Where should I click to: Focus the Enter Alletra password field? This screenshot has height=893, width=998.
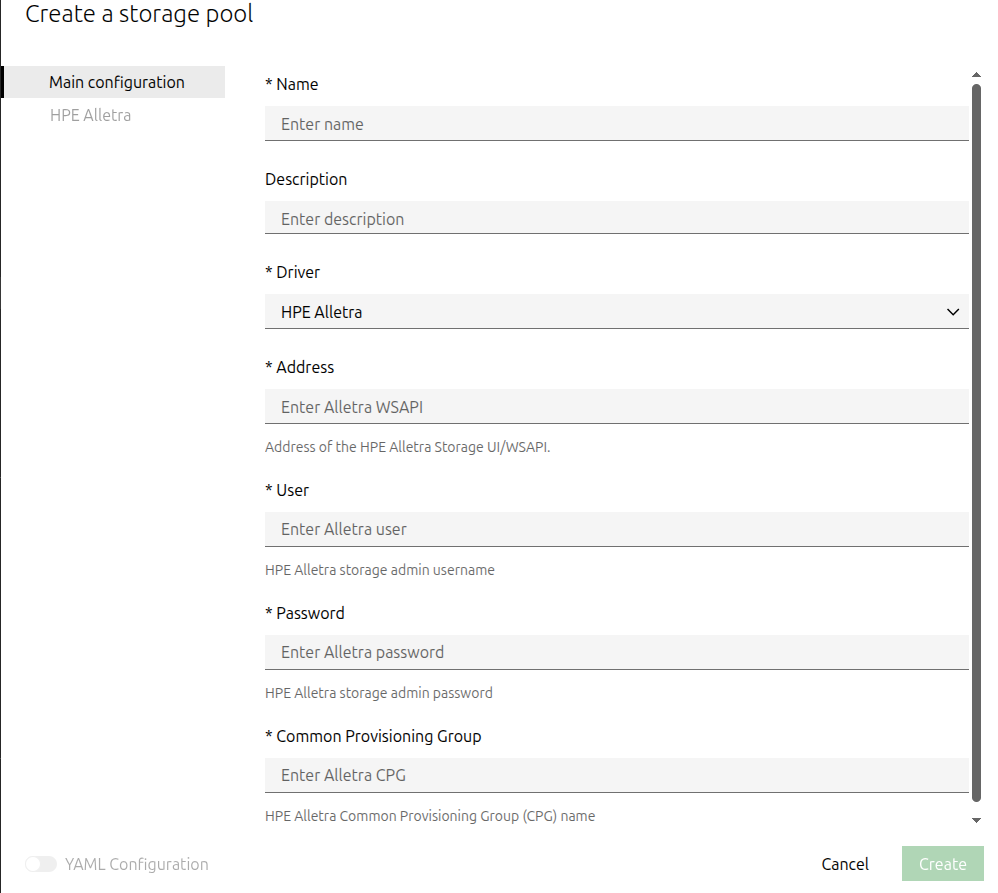(x=616, y=652)
